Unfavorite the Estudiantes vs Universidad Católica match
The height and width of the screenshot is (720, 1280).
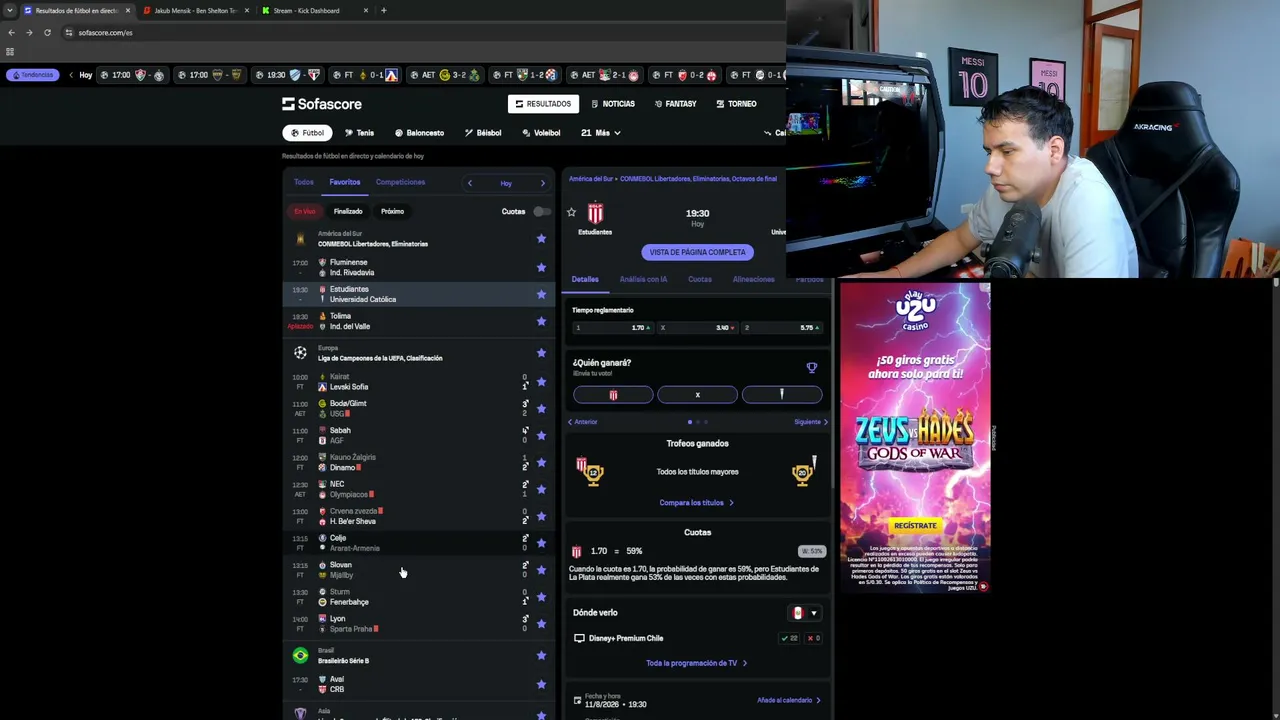coord(541,294)
